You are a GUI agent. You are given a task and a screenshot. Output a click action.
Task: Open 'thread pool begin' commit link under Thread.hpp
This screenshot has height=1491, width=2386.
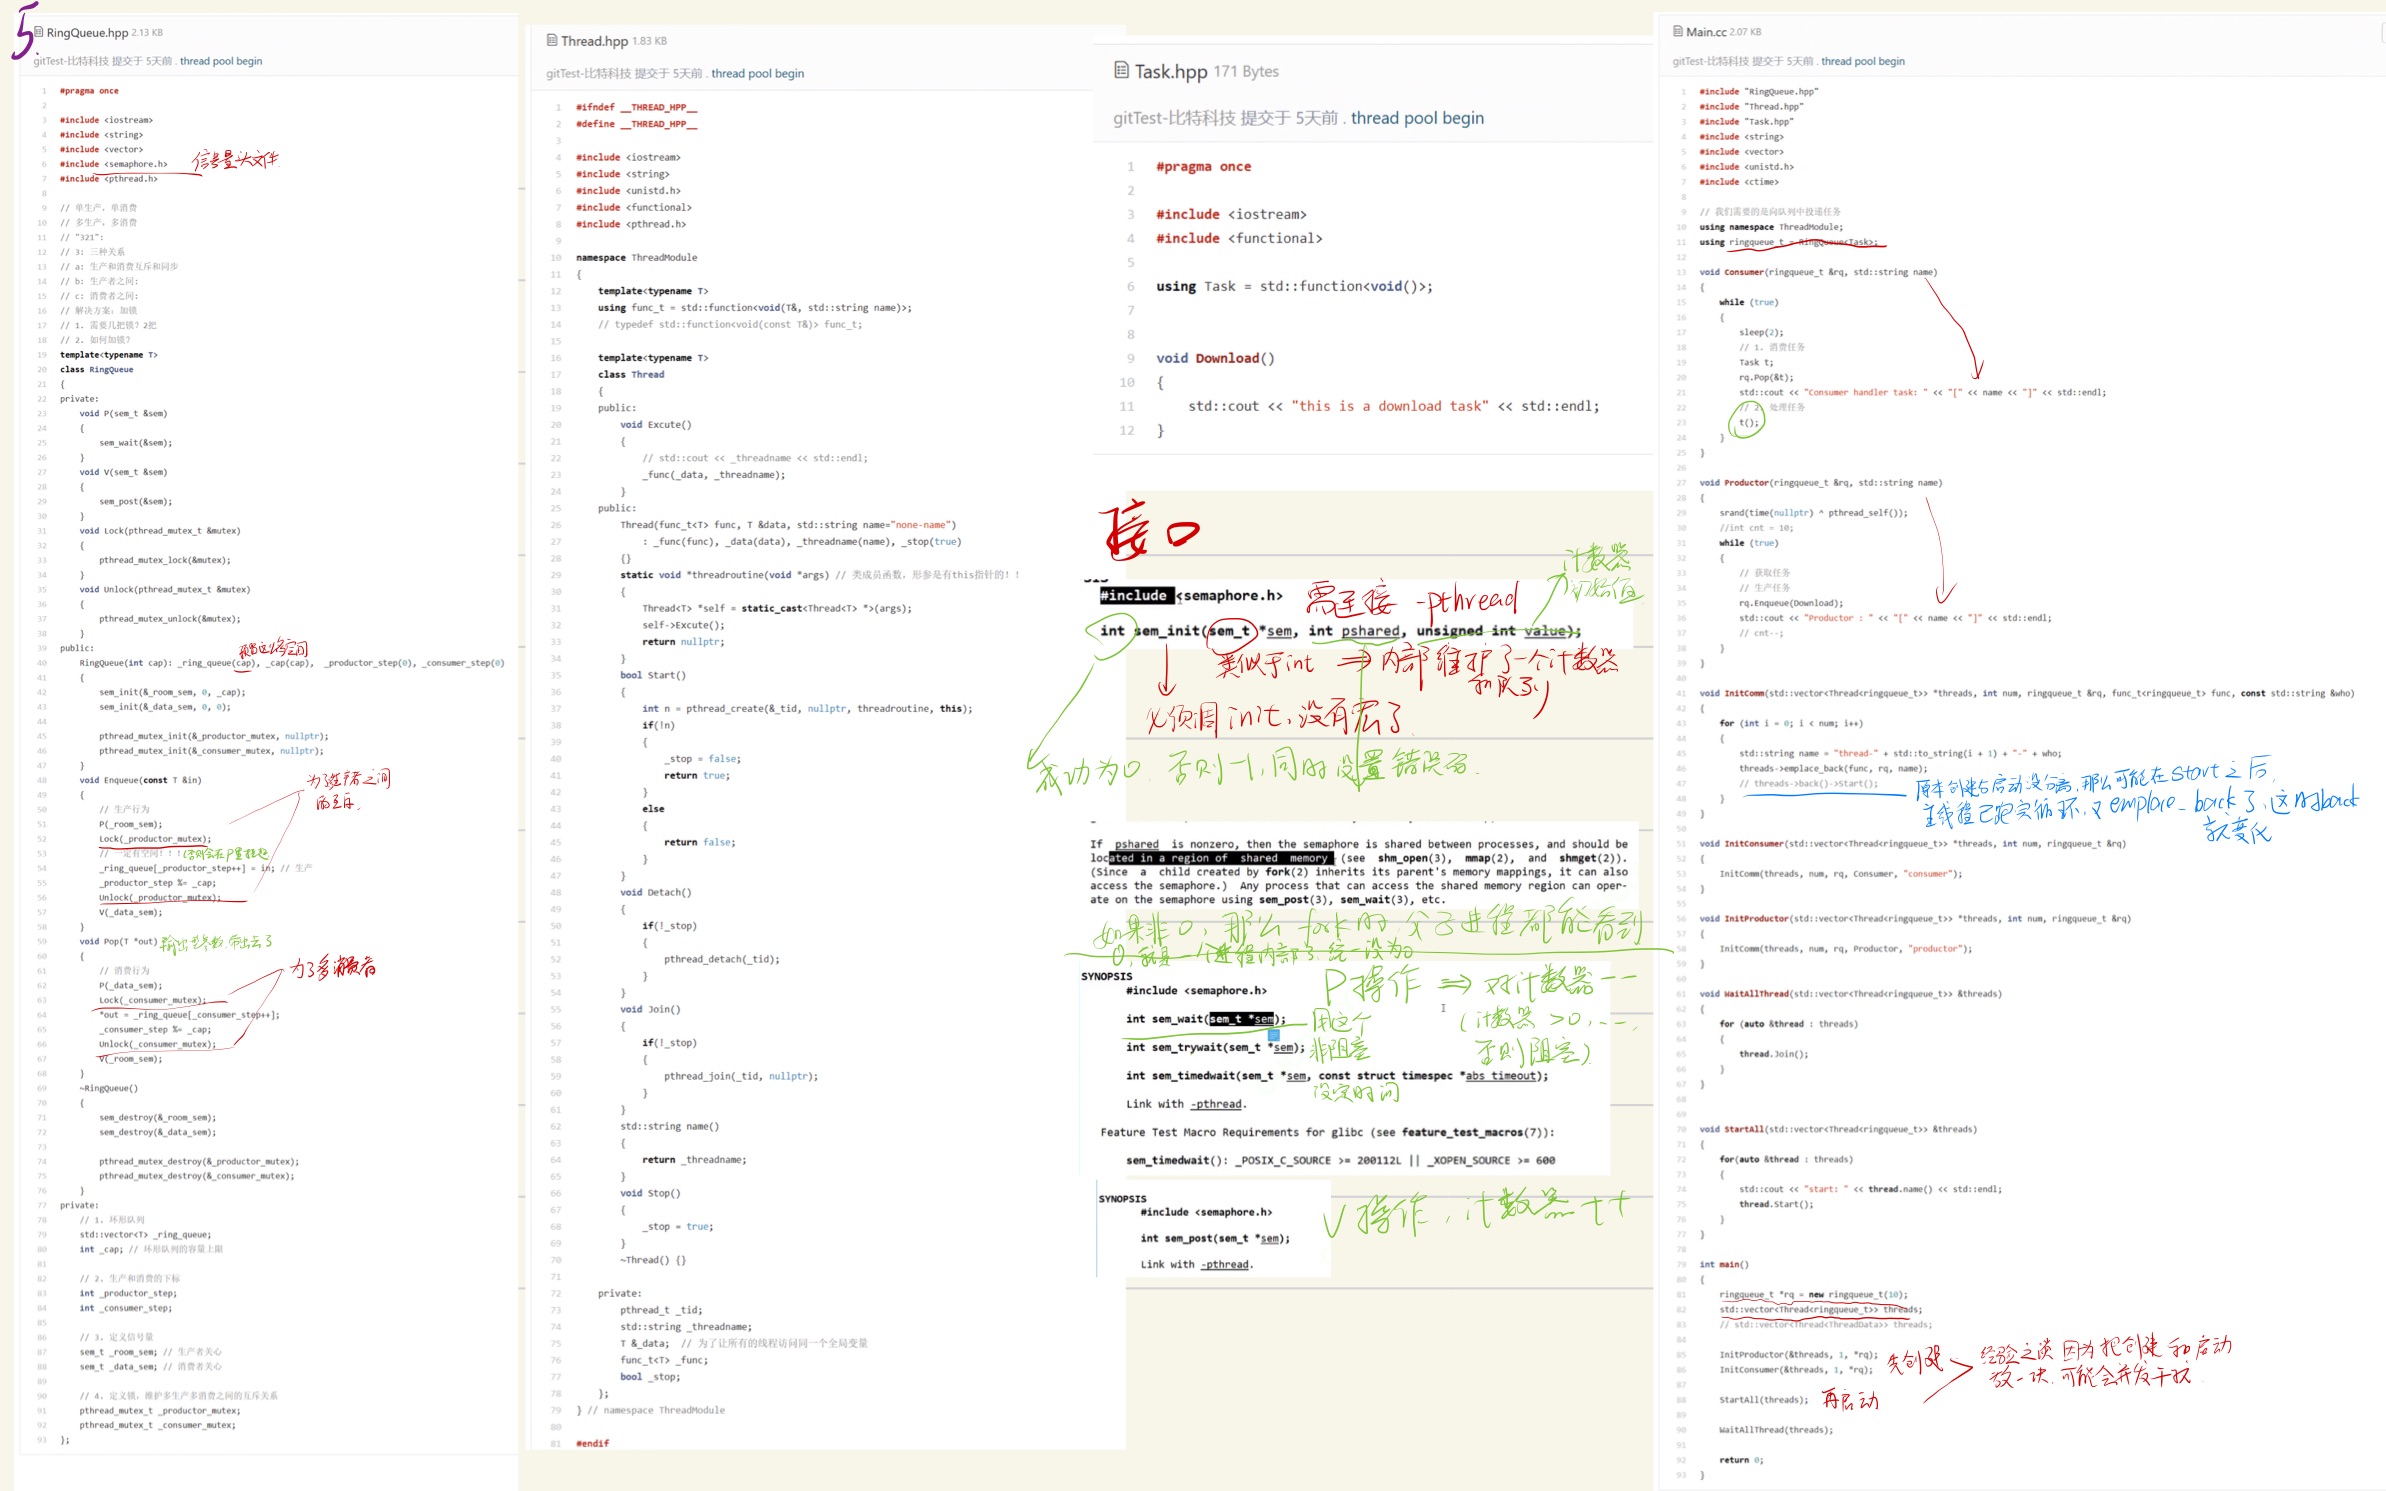[x=757, y=73]
